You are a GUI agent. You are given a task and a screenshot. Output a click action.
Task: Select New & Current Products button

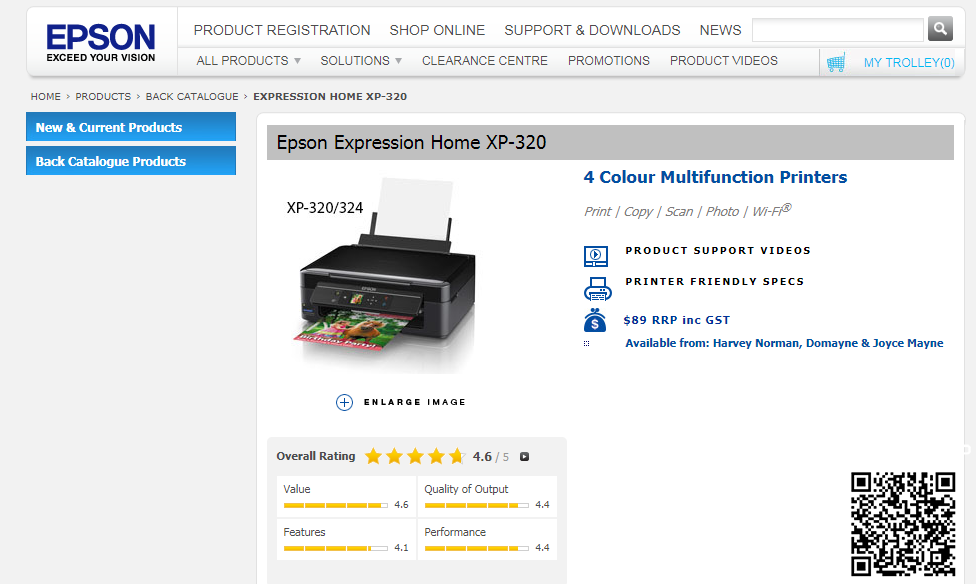[x=131, y=127]
